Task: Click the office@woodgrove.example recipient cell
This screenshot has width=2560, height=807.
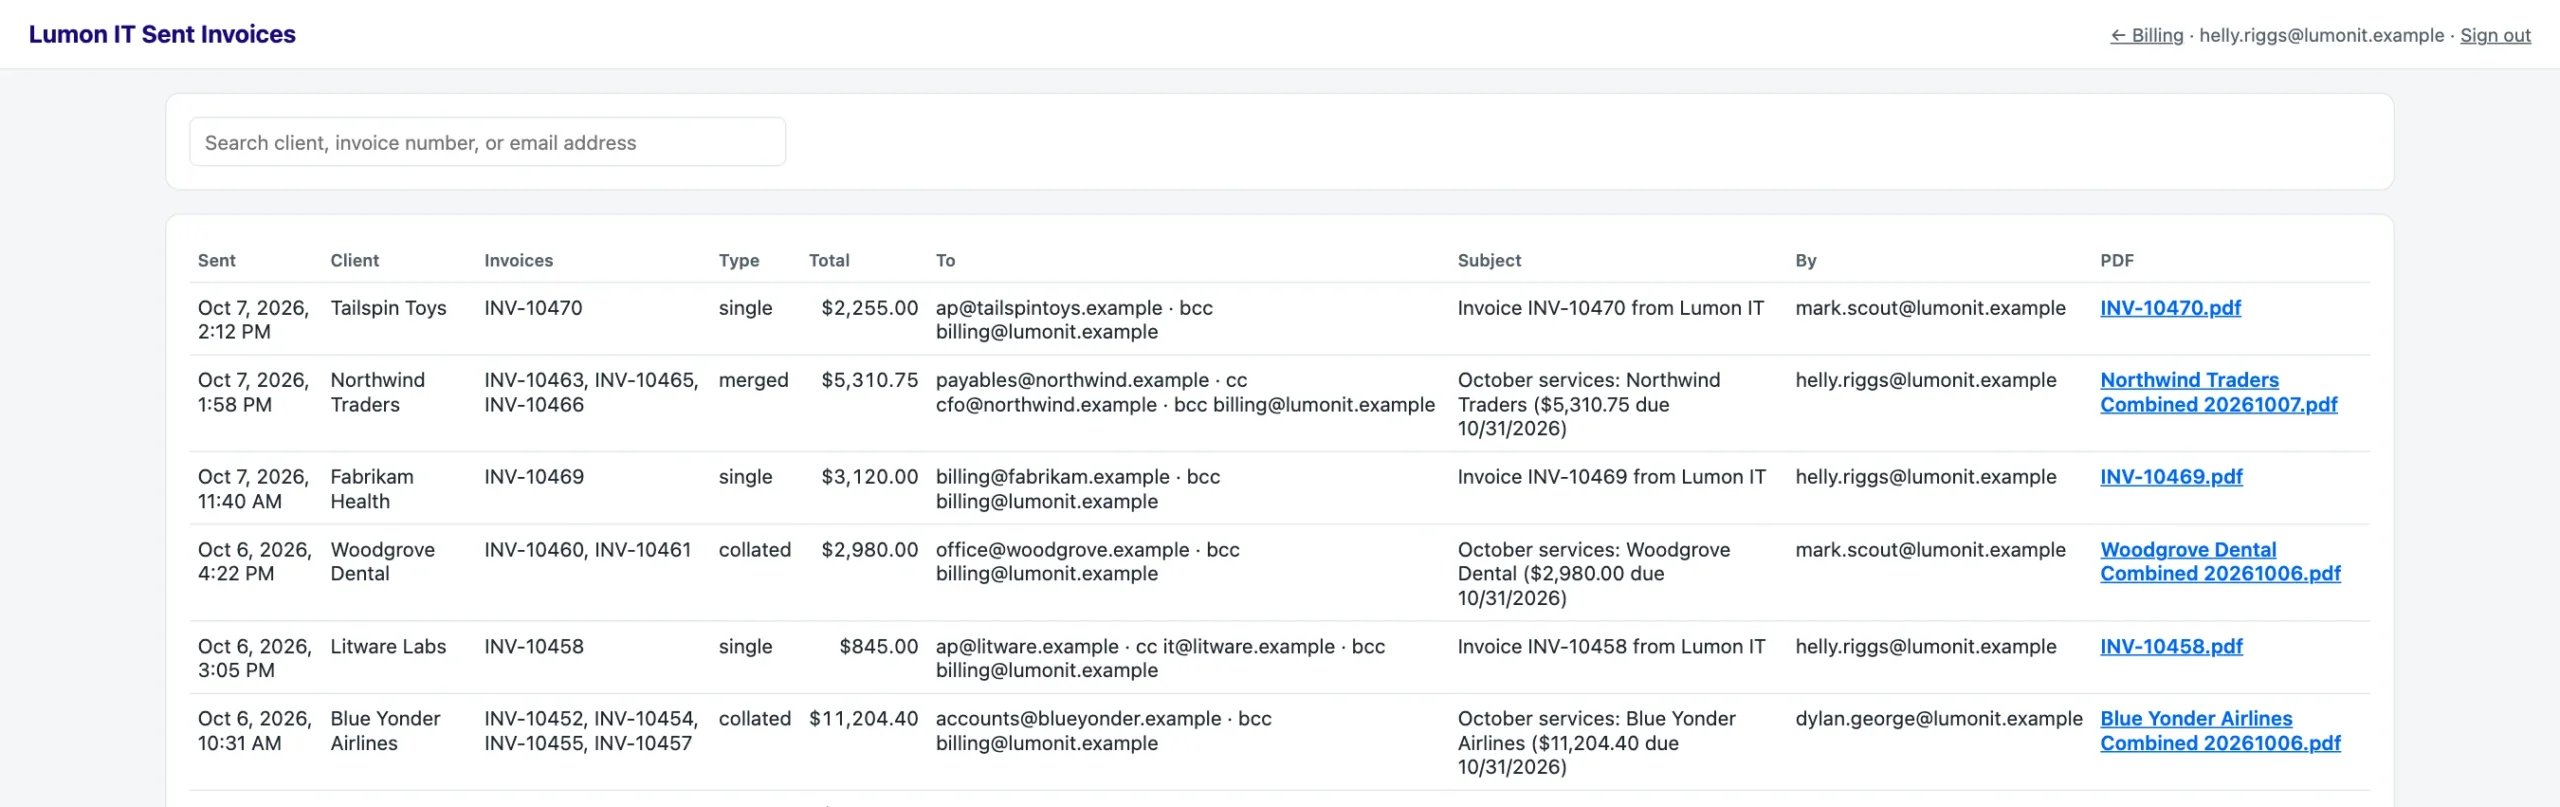Action: (x=1087, y=561)
